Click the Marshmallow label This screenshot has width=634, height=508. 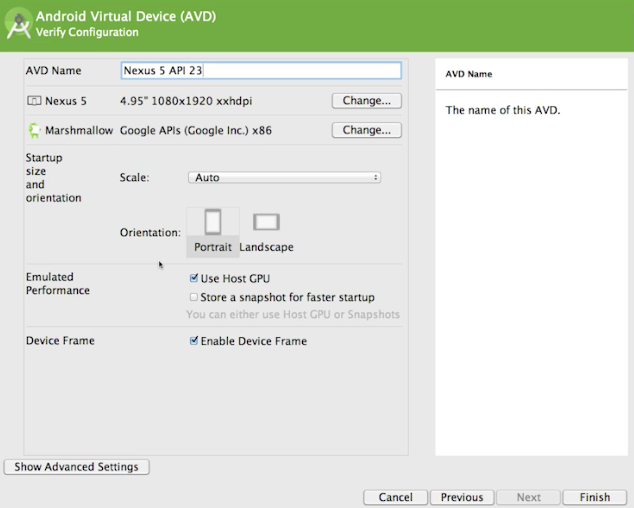(x=79, y=130)
